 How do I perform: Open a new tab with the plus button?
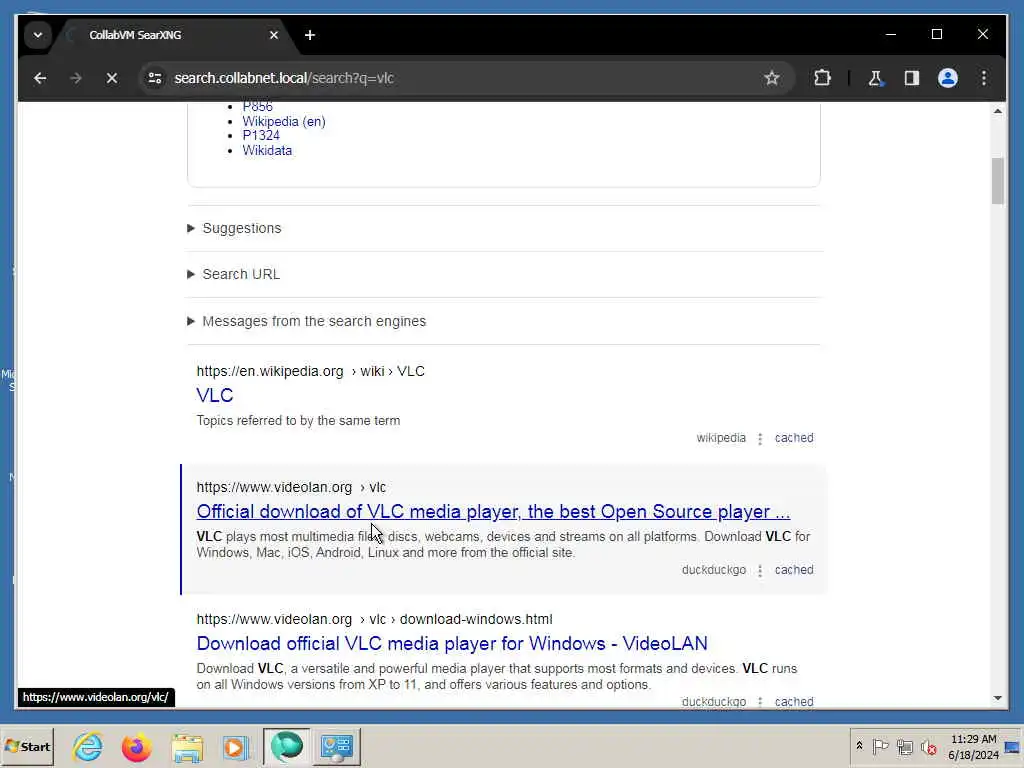[x=310, y=35]
